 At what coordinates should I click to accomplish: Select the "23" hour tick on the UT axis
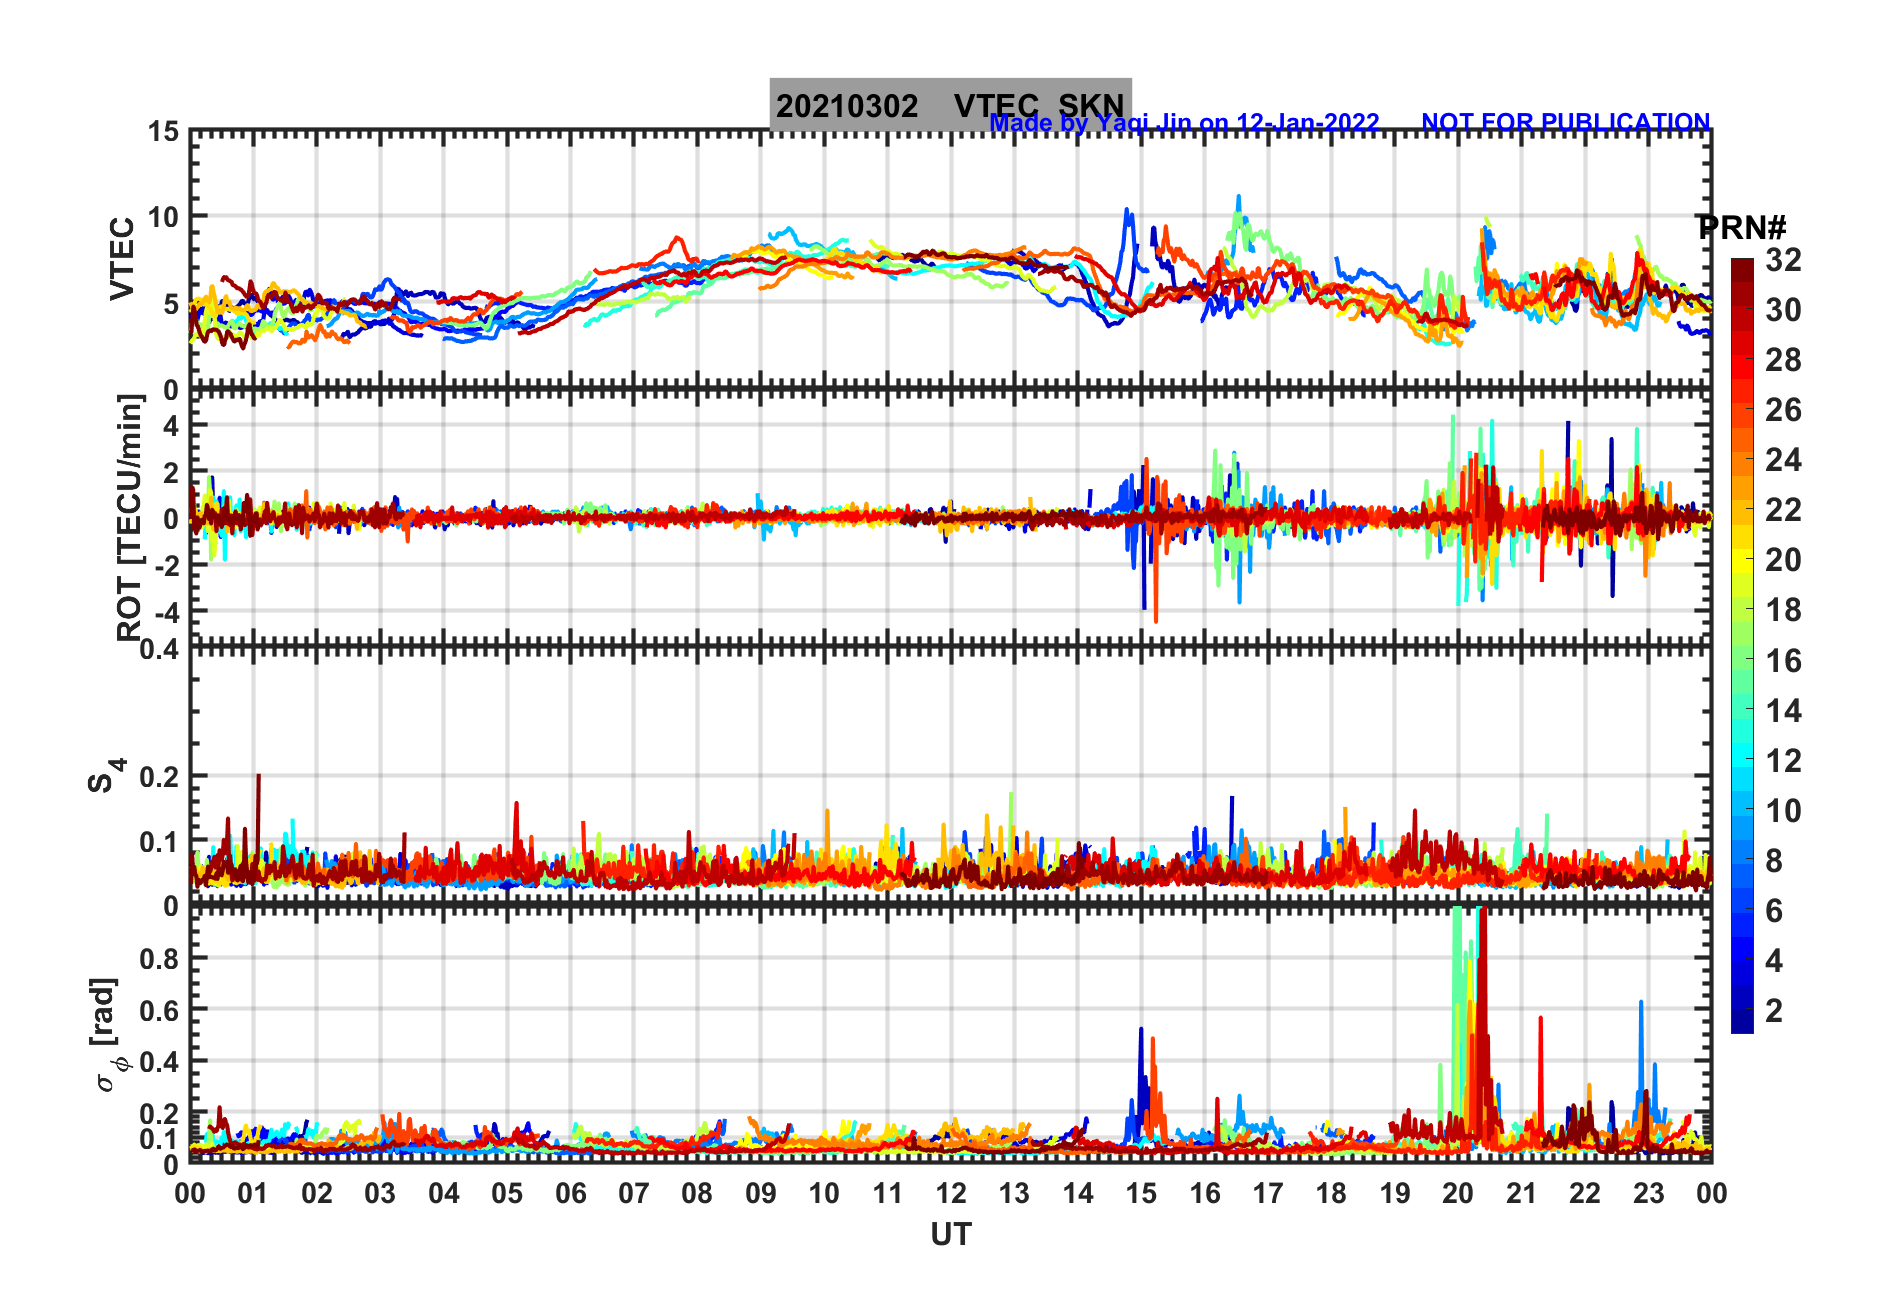pos(1649,1193)
